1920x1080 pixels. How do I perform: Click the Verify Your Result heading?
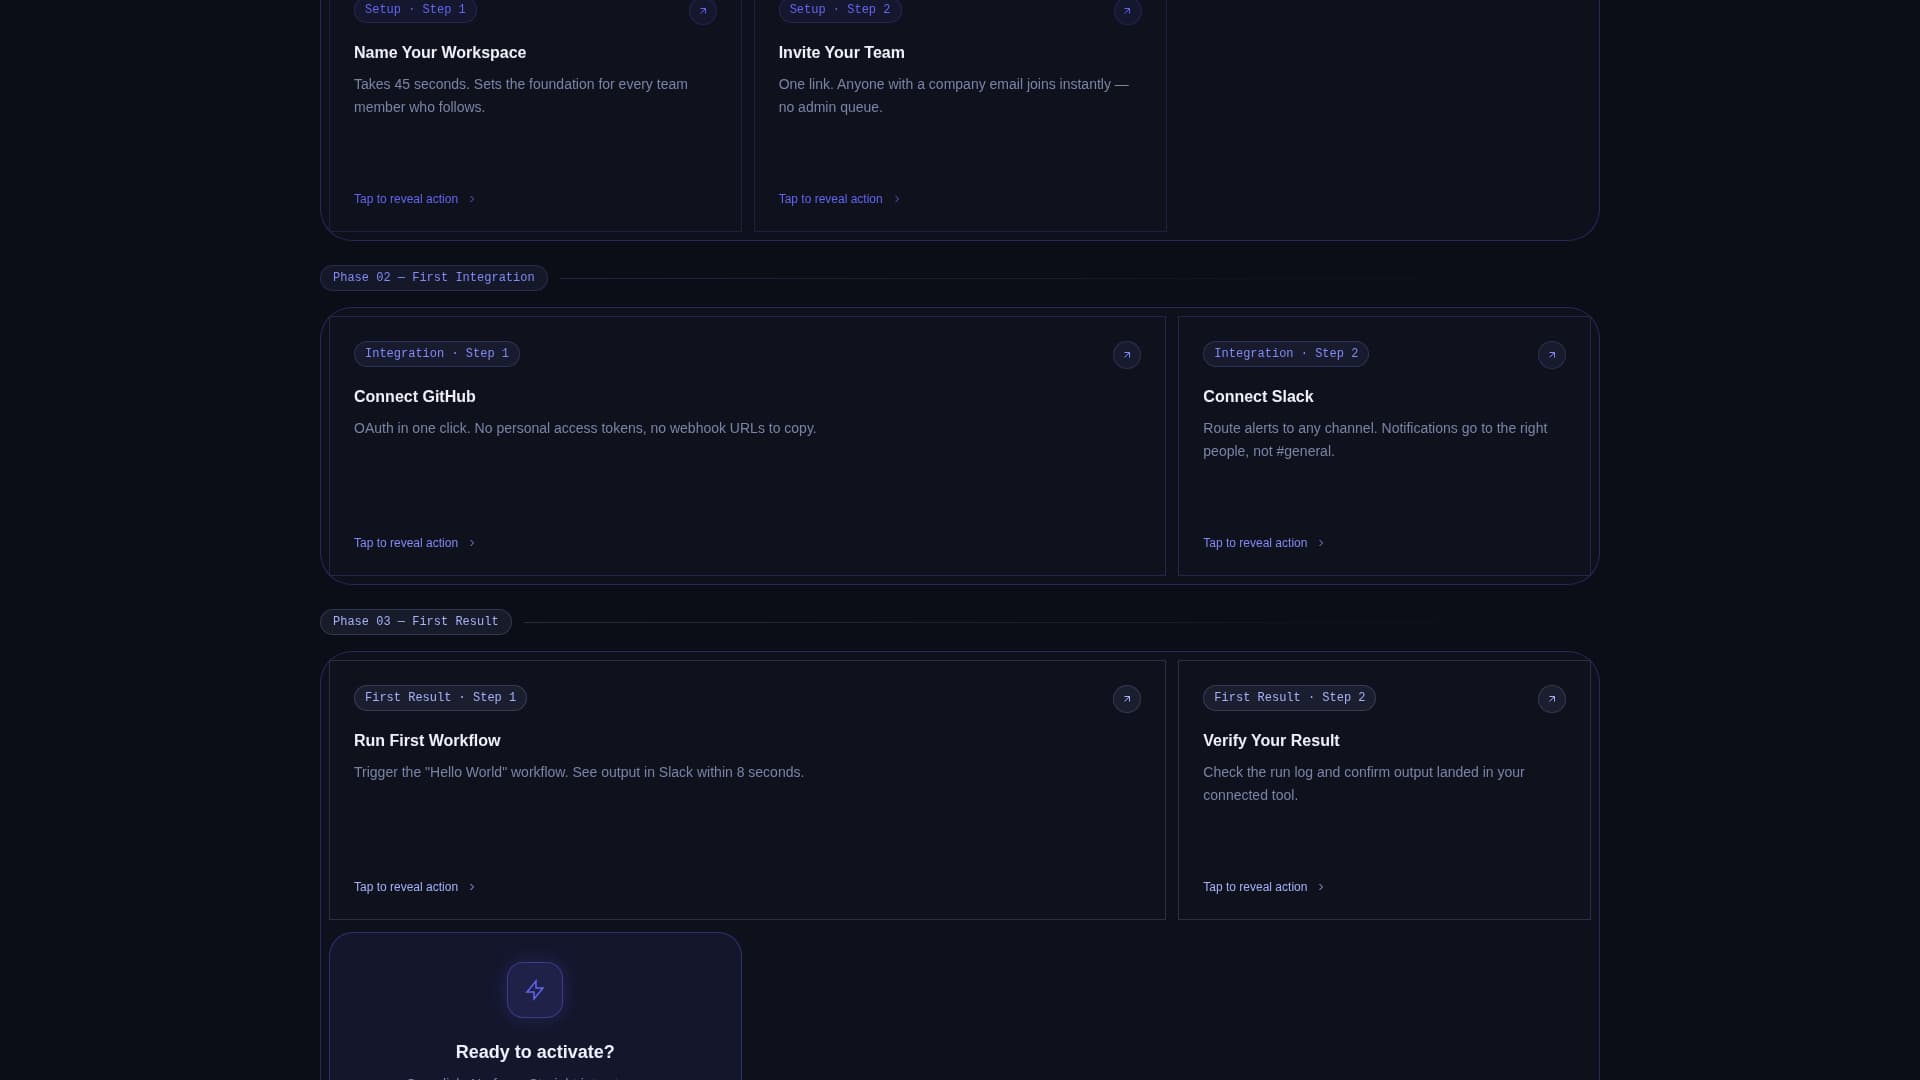(1271, 741)
